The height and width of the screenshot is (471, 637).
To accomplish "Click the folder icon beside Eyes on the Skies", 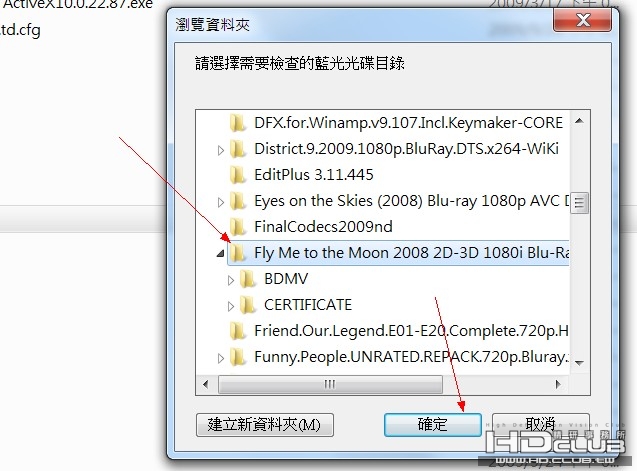I will coord(237,201).
